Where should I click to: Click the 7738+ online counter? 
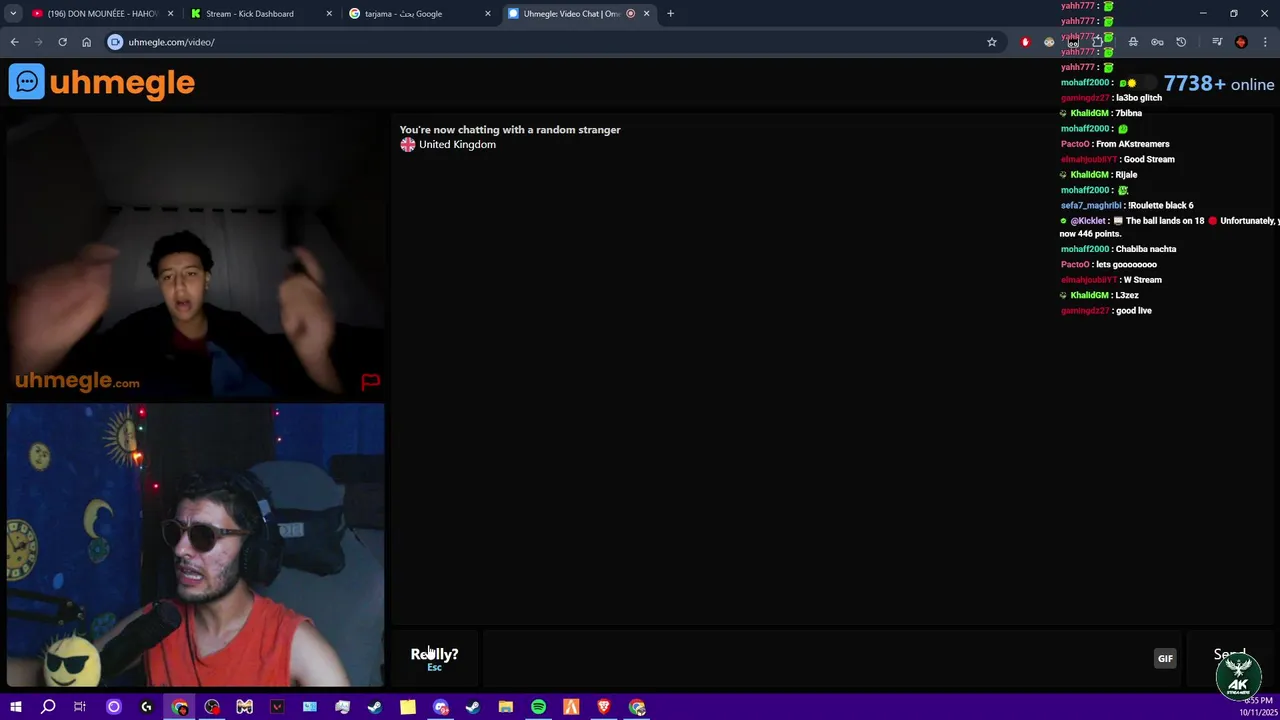(1219, 84)
